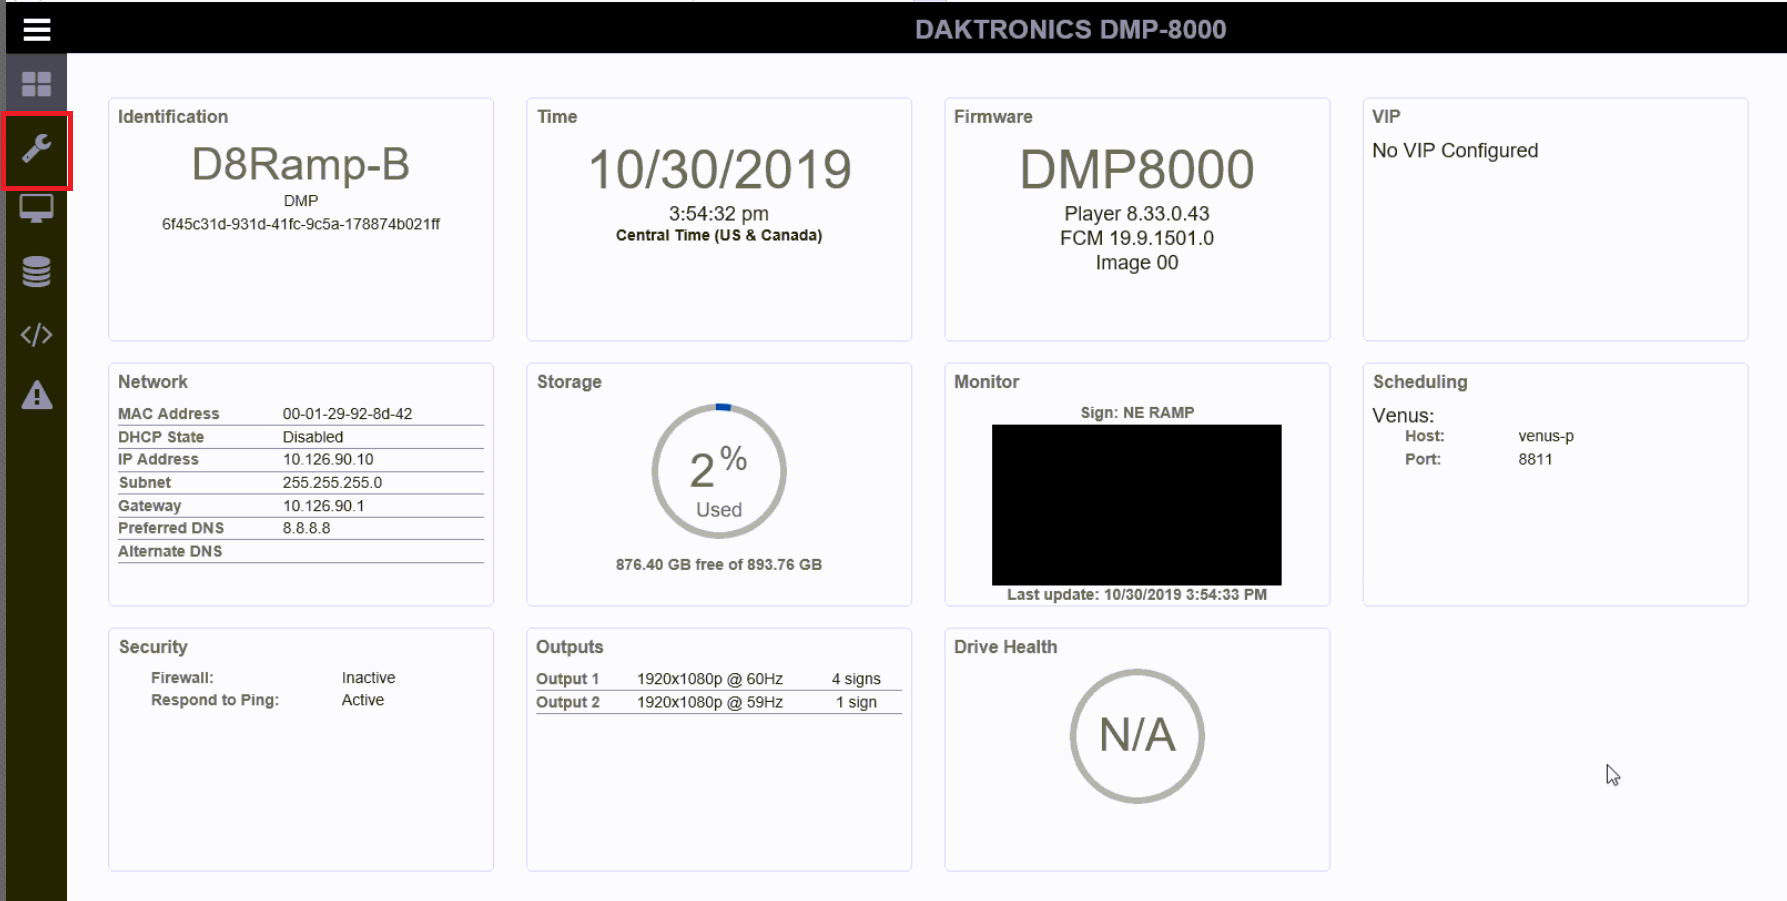Click the Venus host venus-p value
The image size is (1787, 901).
click(1545, 436)
